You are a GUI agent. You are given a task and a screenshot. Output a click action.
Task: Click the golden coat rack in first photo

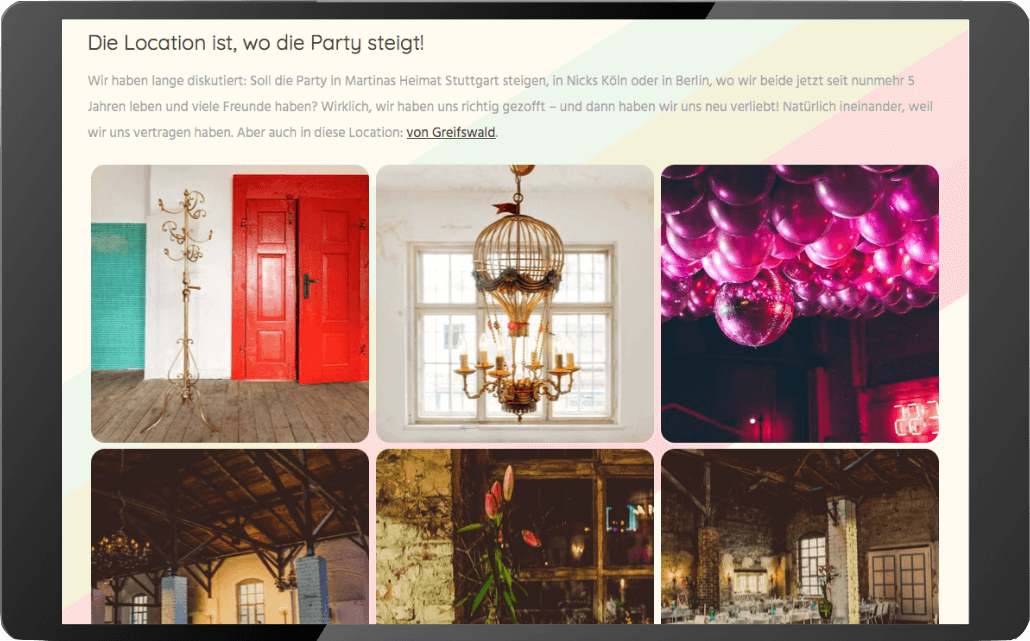(185, 311)
